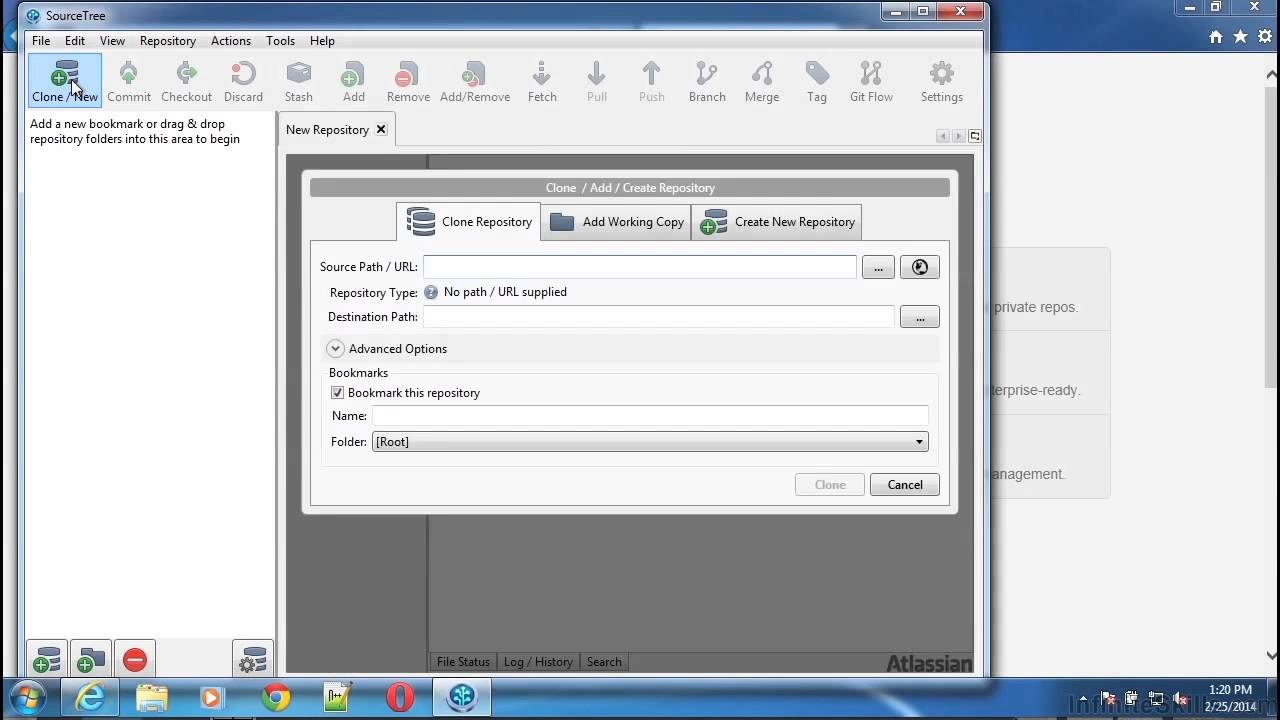This screenshot has width=1280, height=720.
Task: Switch to the File Status tab
Action: click(463, 662)
